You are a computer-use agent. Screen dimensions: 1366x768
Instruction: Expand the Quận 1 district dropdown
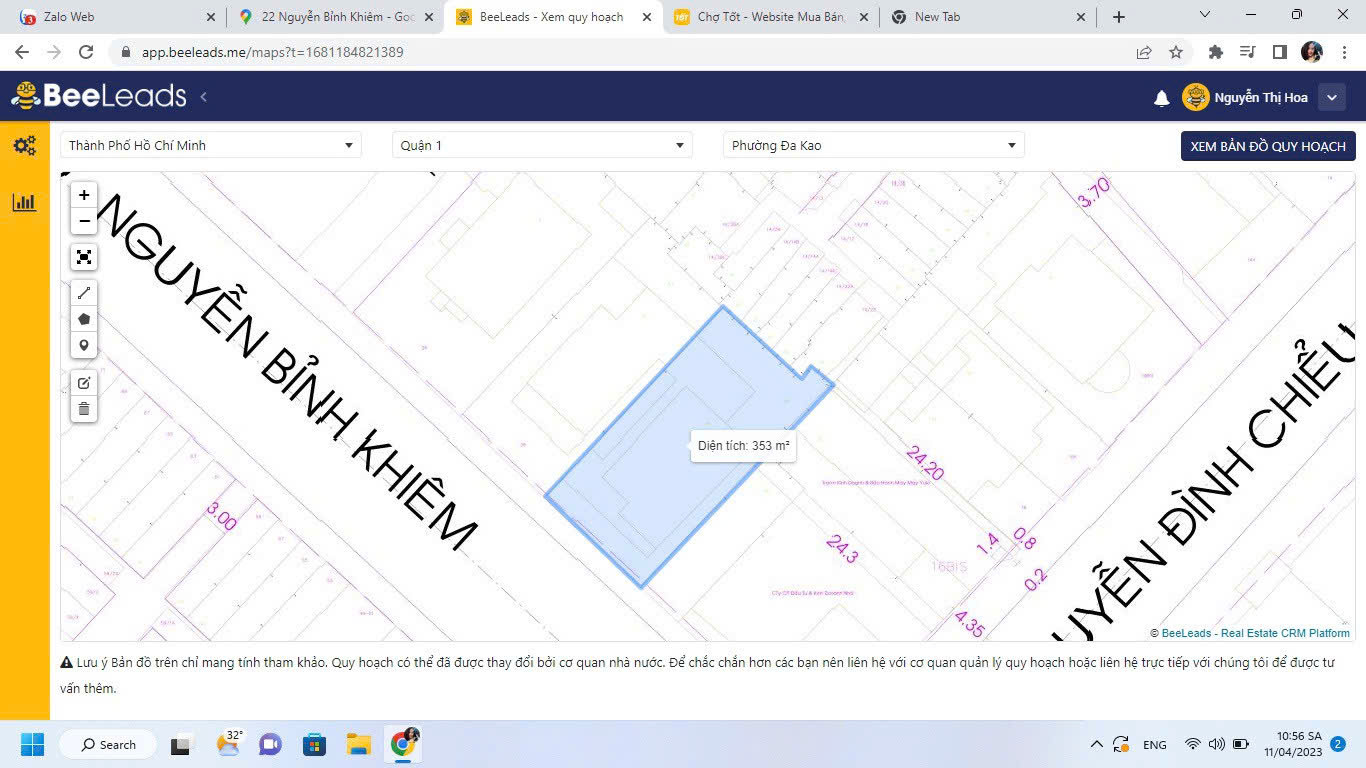[542, 145]
